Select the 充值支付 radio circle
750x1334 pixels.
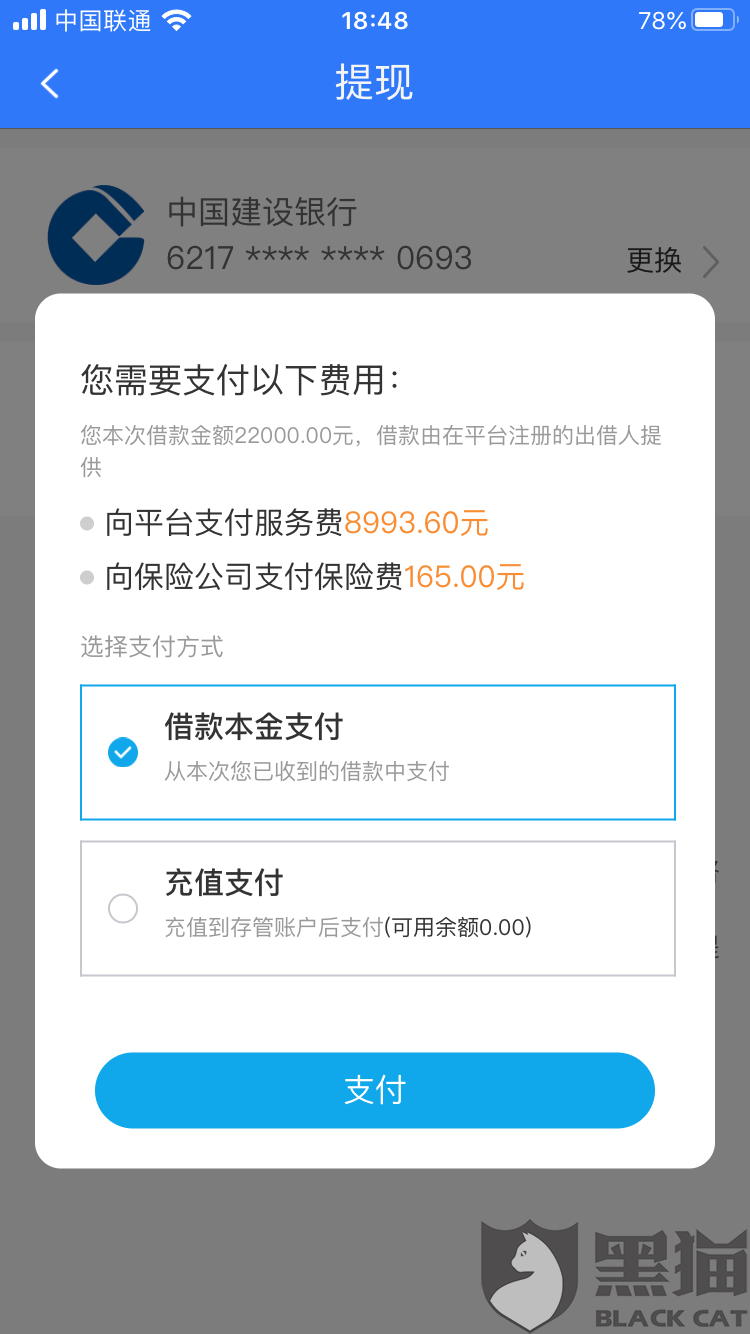coord(123,908)
